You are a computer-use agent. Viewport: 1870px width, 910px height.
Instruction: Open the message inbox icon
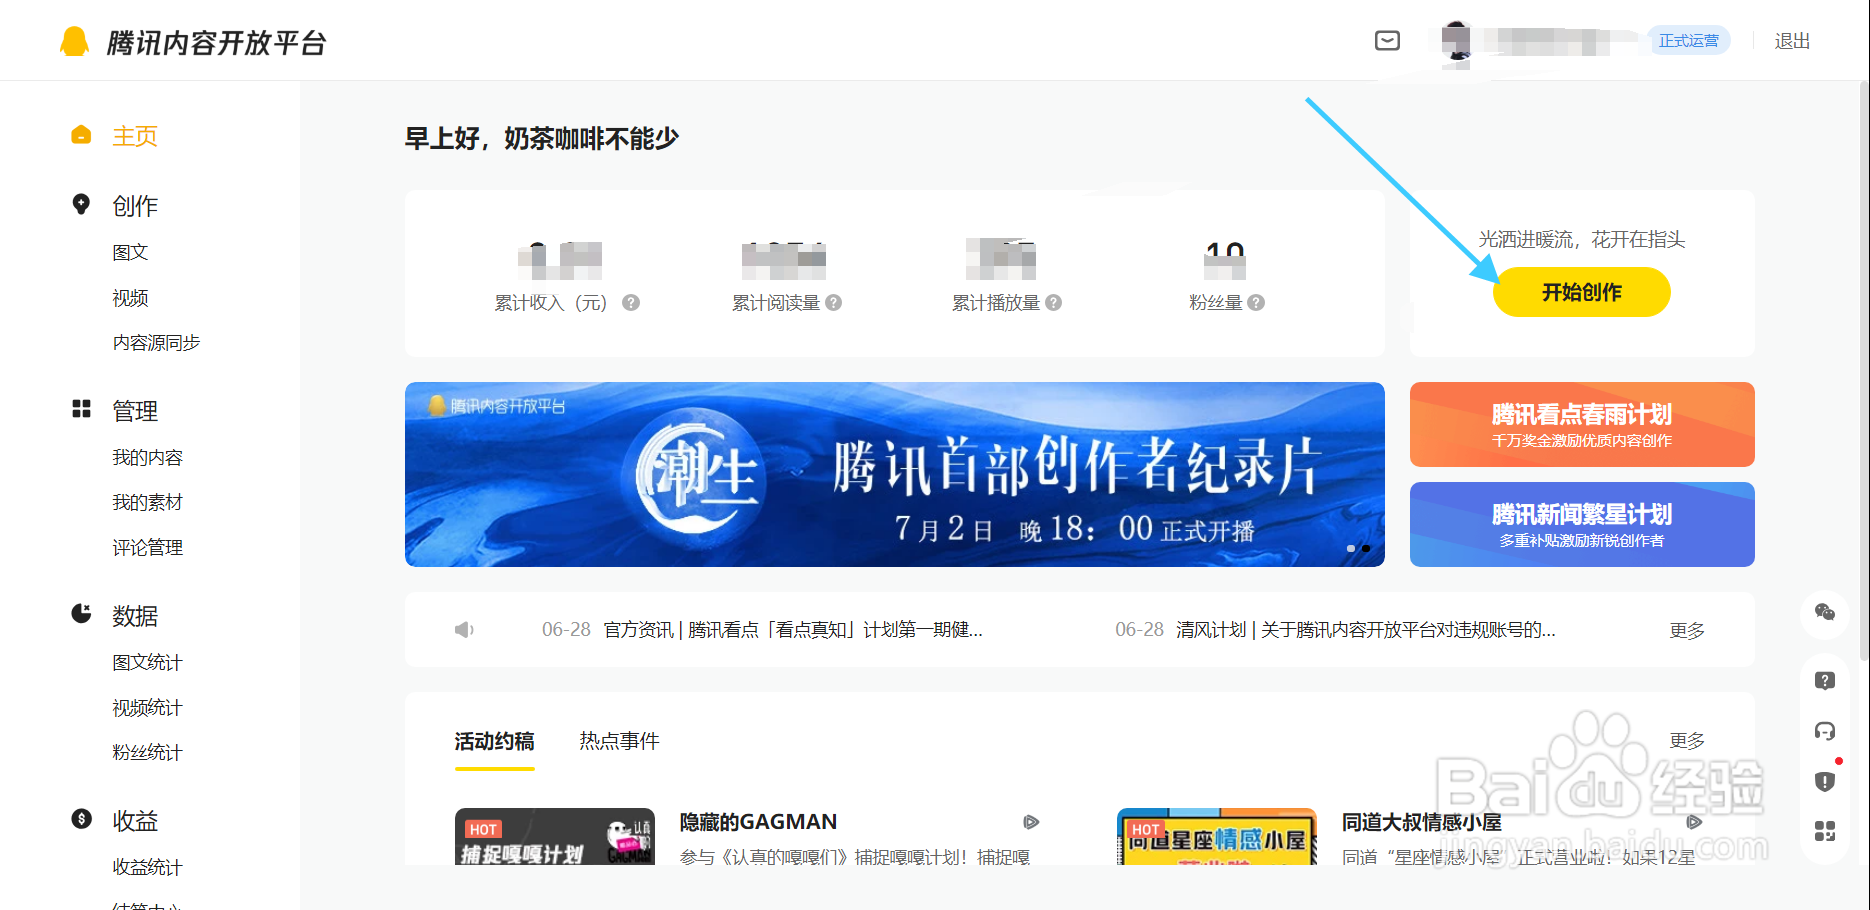(x=1387, y=40)
